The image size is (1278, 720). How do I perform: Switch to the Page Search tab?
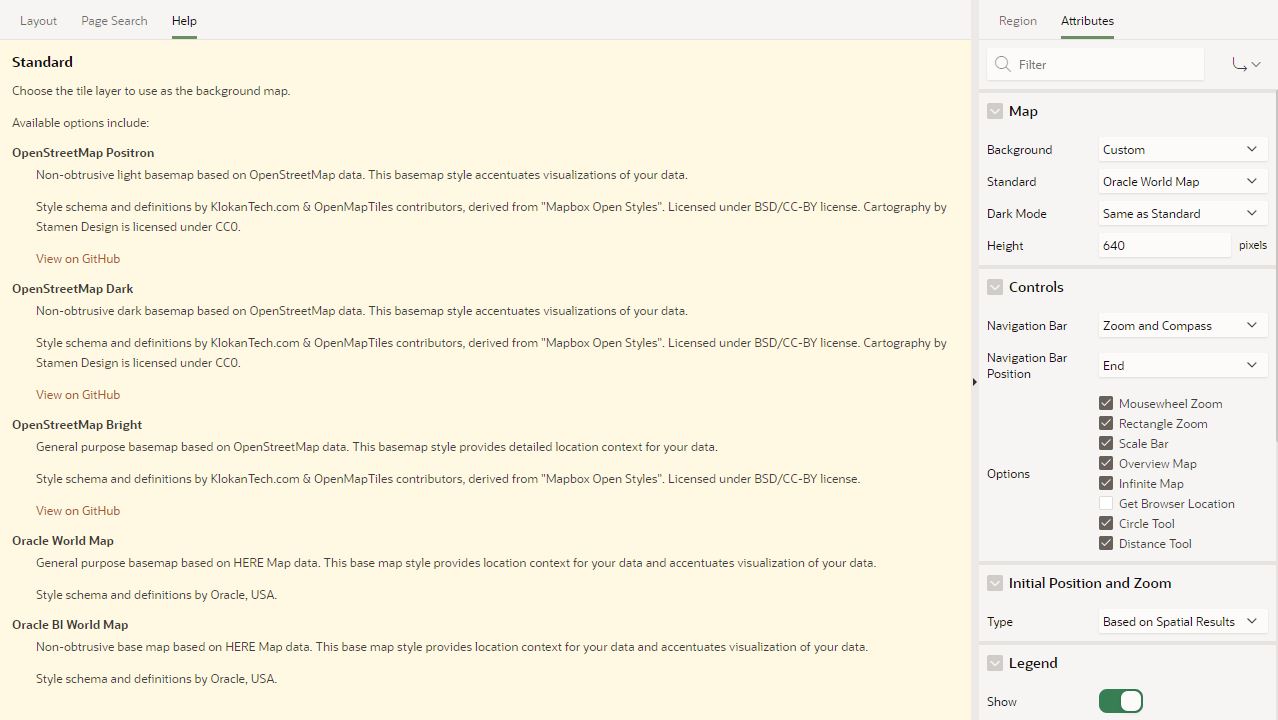(114, 20)
